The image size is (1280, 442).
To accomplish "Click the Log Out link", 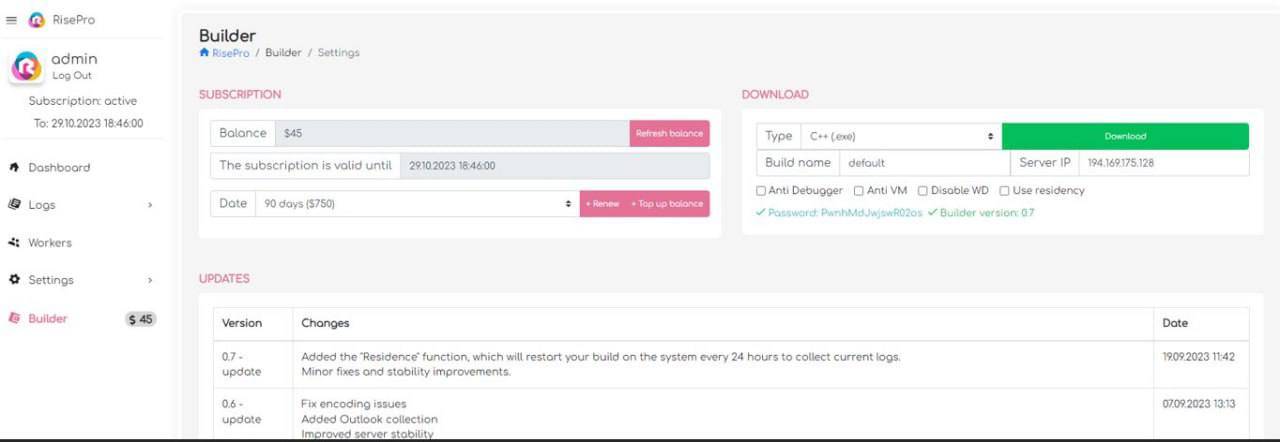I will pos(72,75).
